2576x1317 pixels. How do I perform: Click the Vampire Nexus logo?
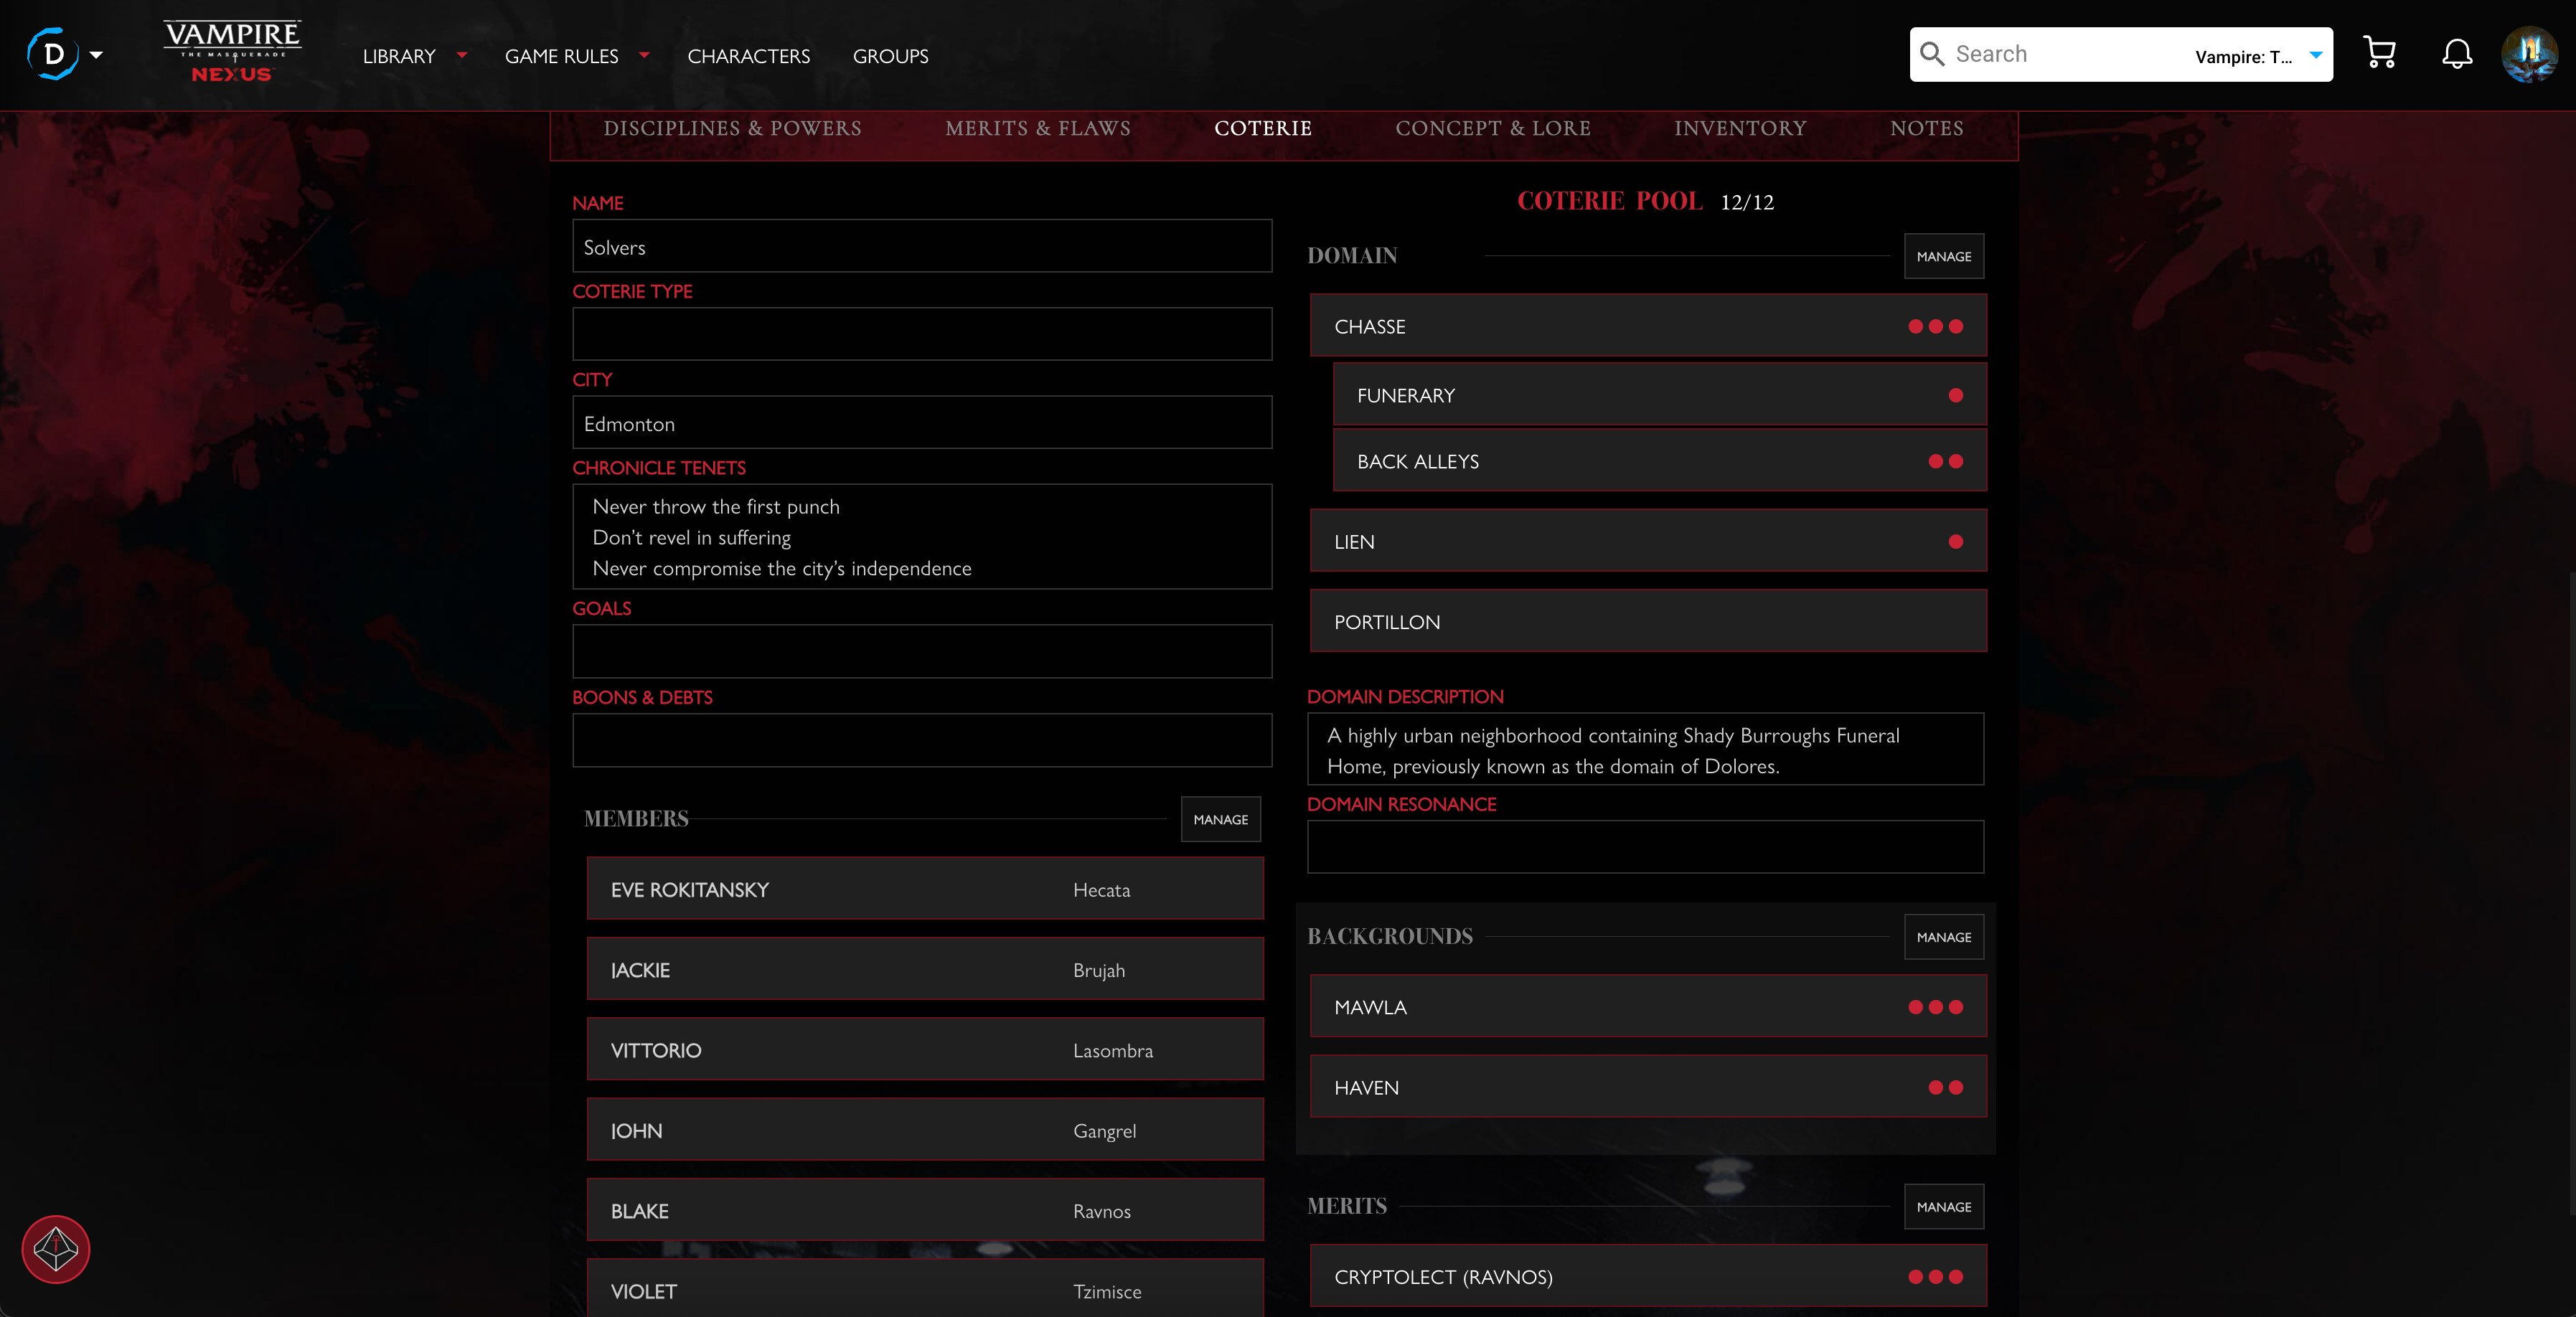coord(232,52)
